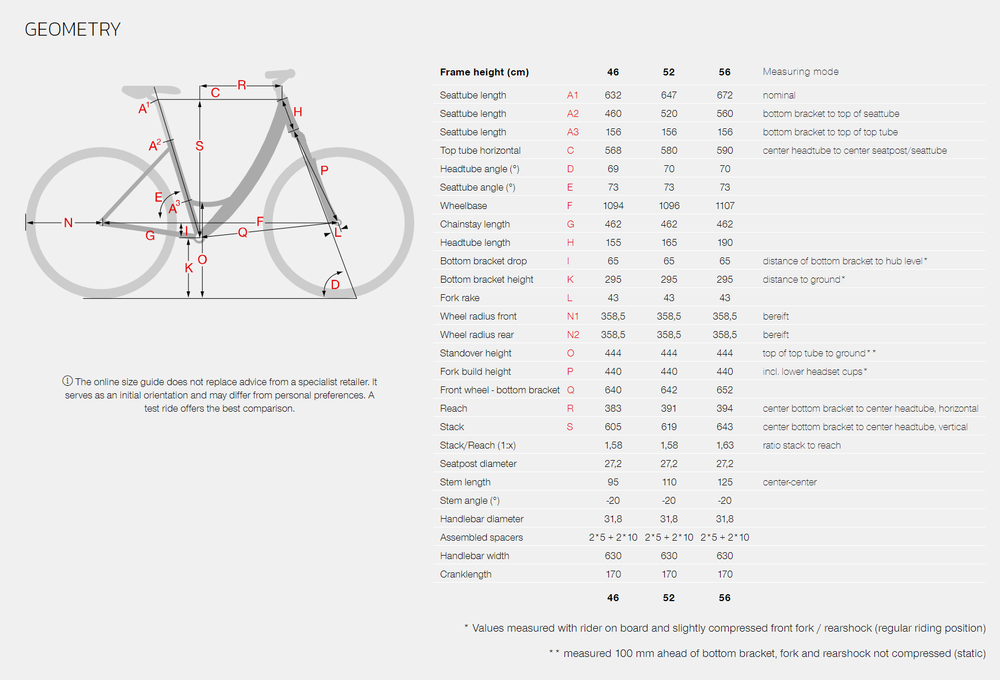
Task: Click the "Frame height (cm)" header
Action: tap(484, 72)
